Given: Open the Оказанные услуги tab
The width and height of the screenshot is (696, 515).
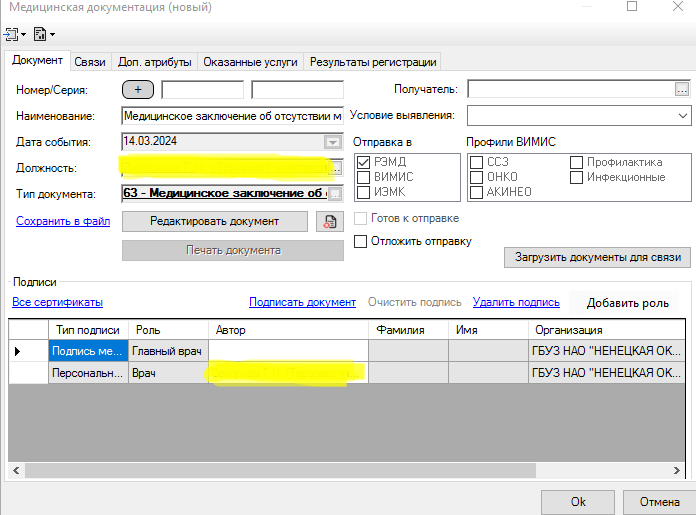Looking at the screenshot, I should point(250,62).
